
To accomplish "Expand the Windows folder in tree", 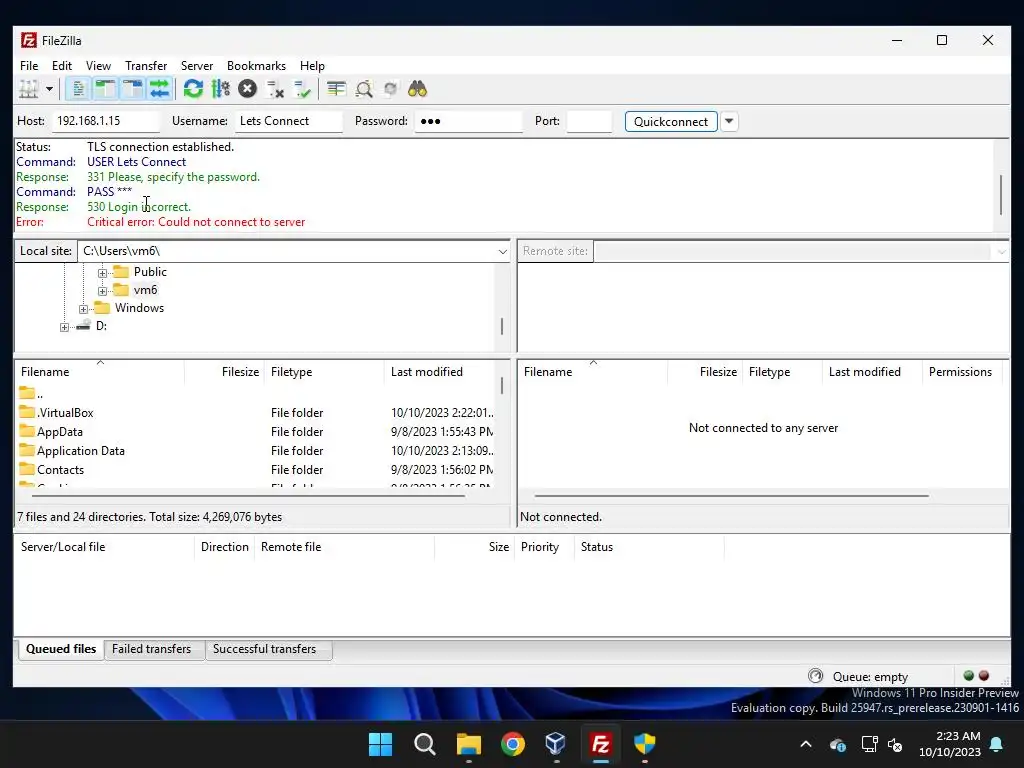I will pos(84,309).
